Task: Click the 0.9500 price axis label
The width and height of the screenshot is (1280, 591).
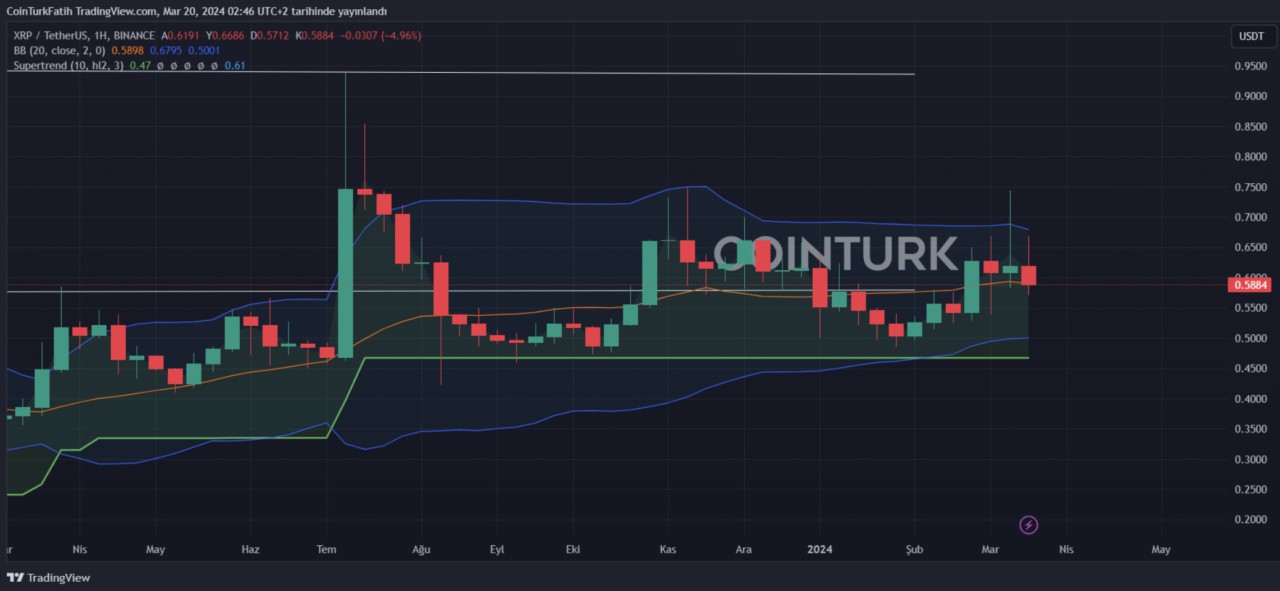Action: (1252, 66)
